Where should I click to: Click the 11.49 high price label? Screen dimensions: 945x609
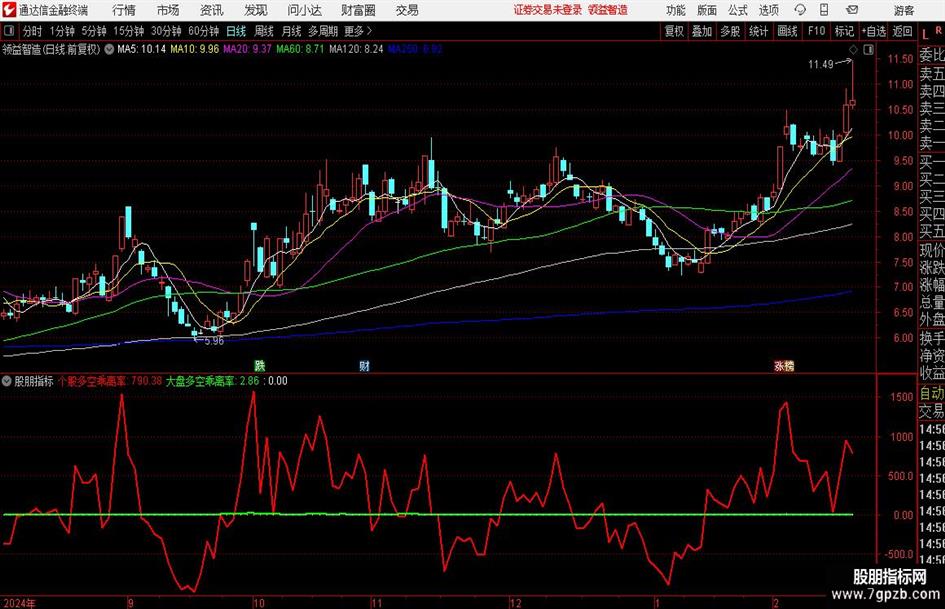tap(820, 64)
